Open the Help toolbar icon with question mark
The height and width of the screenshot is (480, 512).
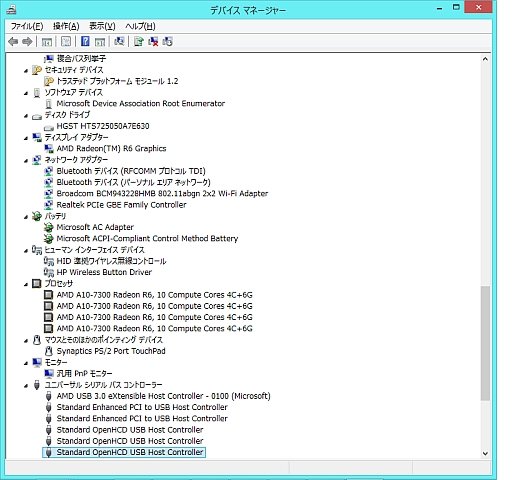tap(85, 41)
